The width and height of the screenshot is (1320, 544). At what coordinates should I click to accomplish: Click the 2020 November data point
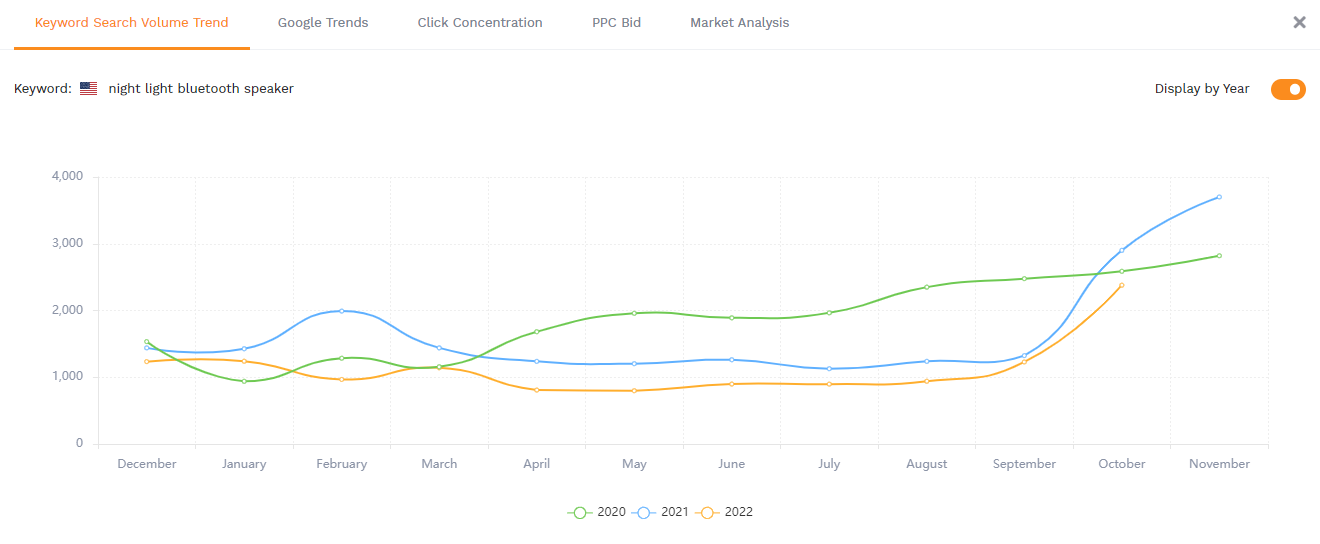click(1219, 256)
